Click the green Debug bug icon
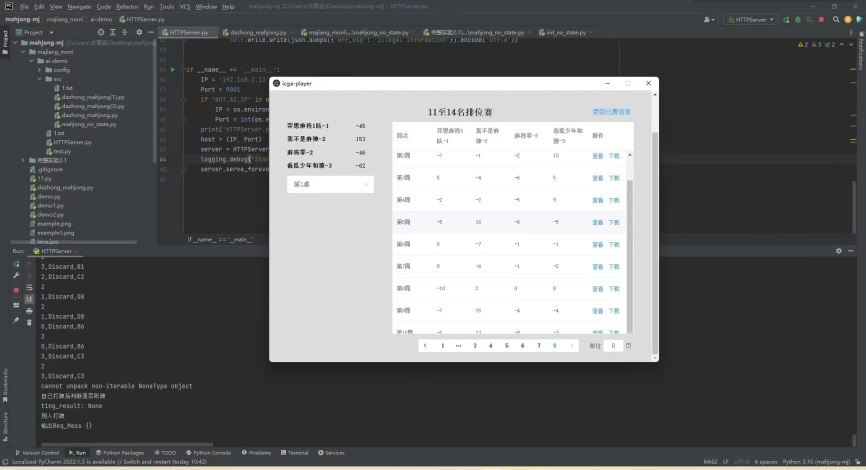 [x=798, y=19]
